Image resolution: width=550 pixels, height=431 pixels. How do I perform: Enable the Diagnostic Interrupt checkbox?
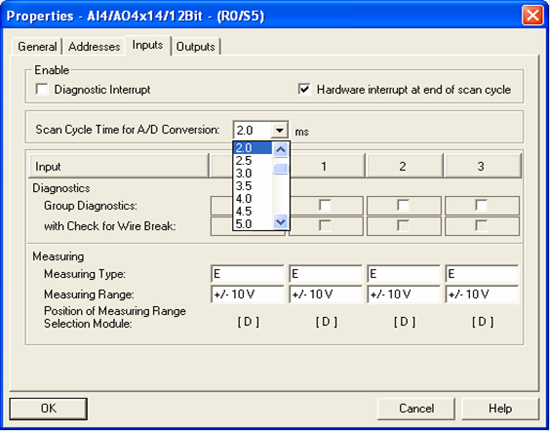tap(42, 90)
